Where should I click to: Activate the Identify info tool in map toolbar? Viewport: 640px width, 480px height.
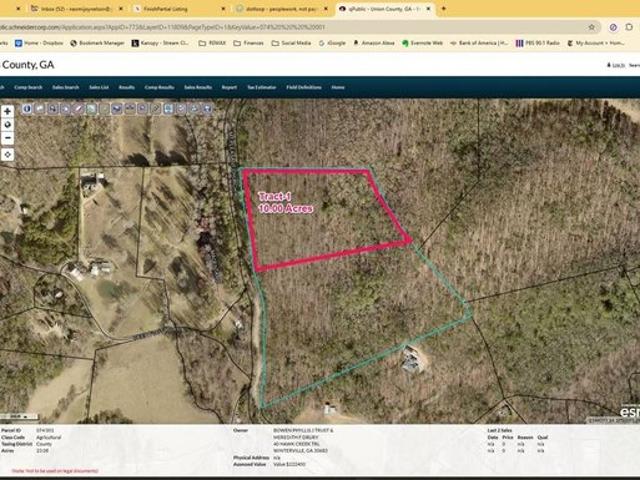(x=27, y=109)
